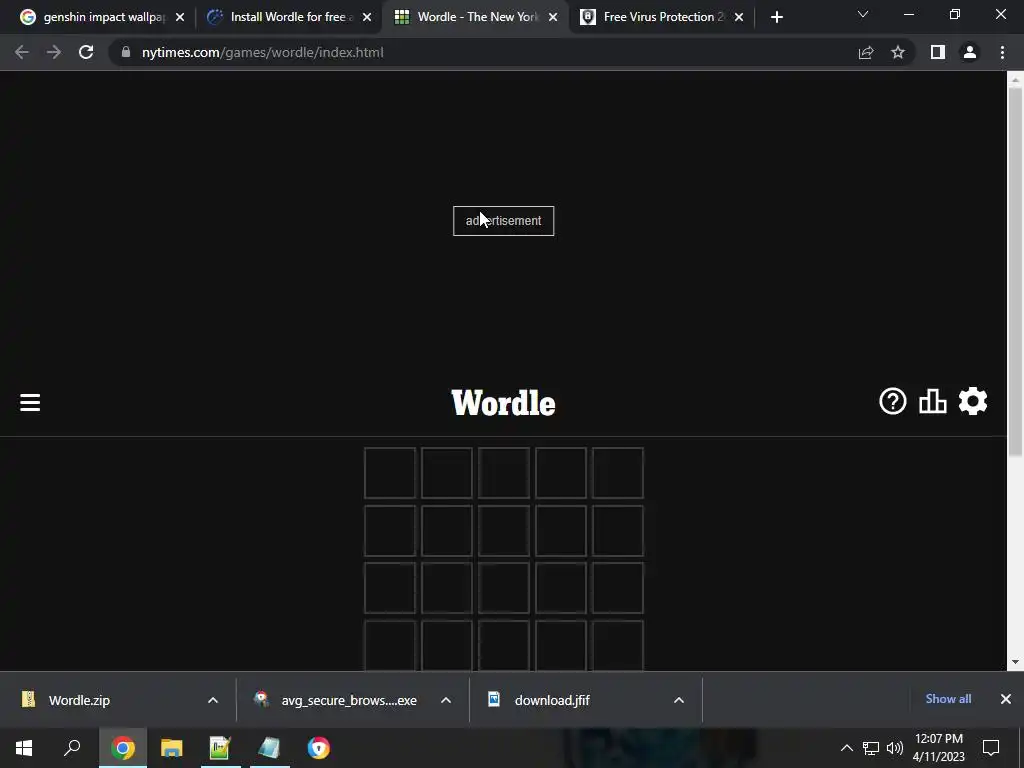Go back with the browser back arrow

click(x=22, y=52)
